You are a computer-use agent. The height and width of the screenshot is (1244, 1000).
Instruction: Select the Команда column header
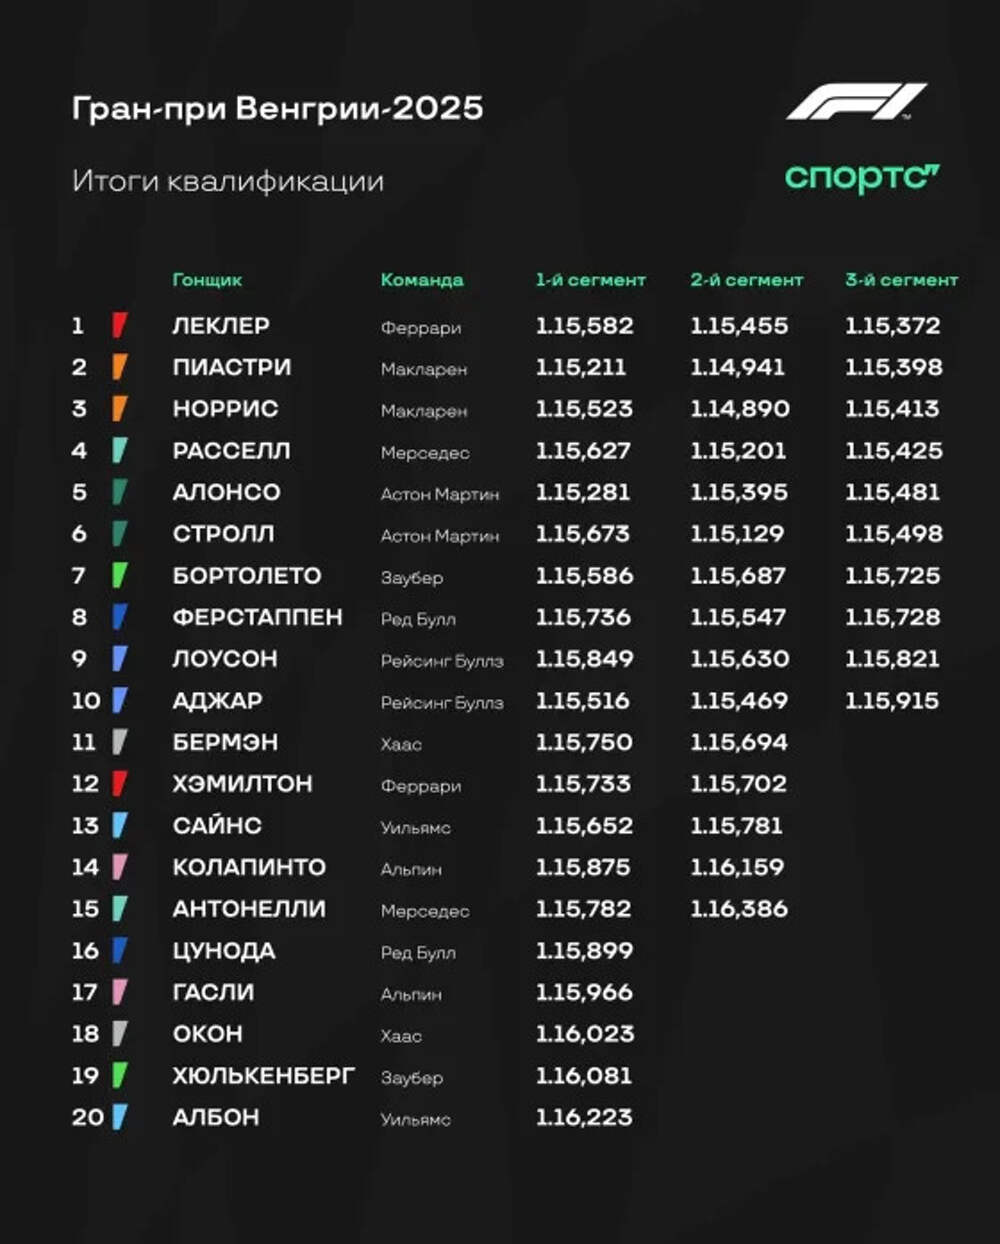click(x=422, y=280)
